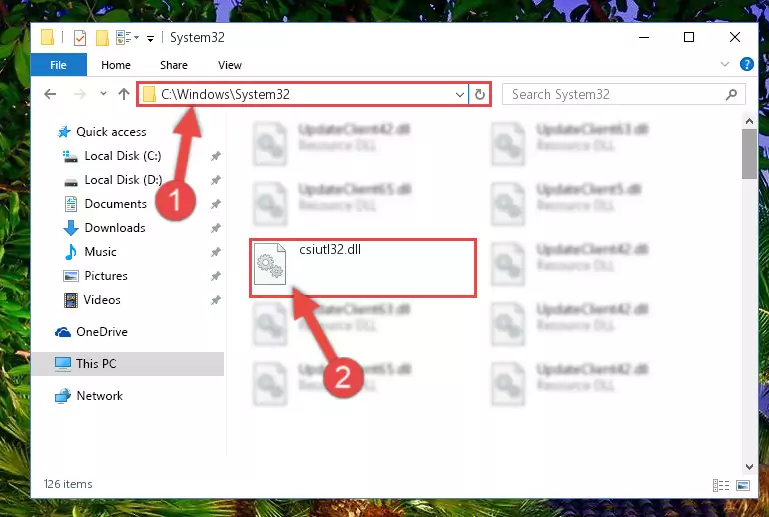Switch to details view in status bar
This screenshot has height=517, width=769.
pyautogui.click(x=720, y=485)
